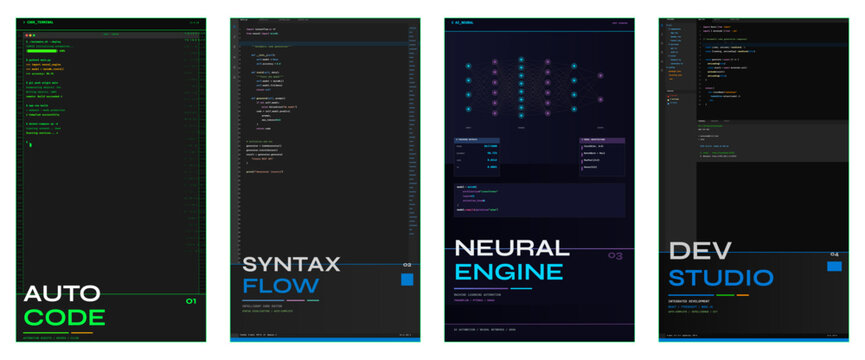
Task: Open the Training Metrics panel header
Action: (x=477, y=140)
